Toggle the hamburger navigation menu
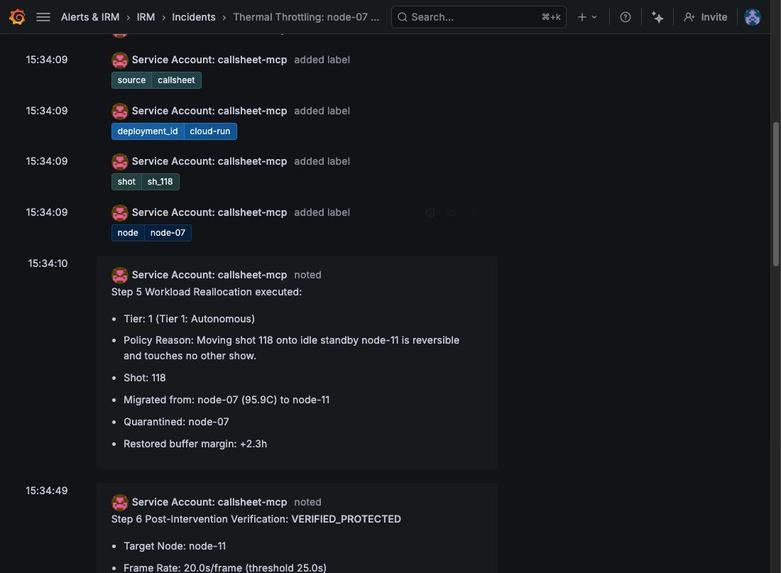 click(x=43, y=17)
